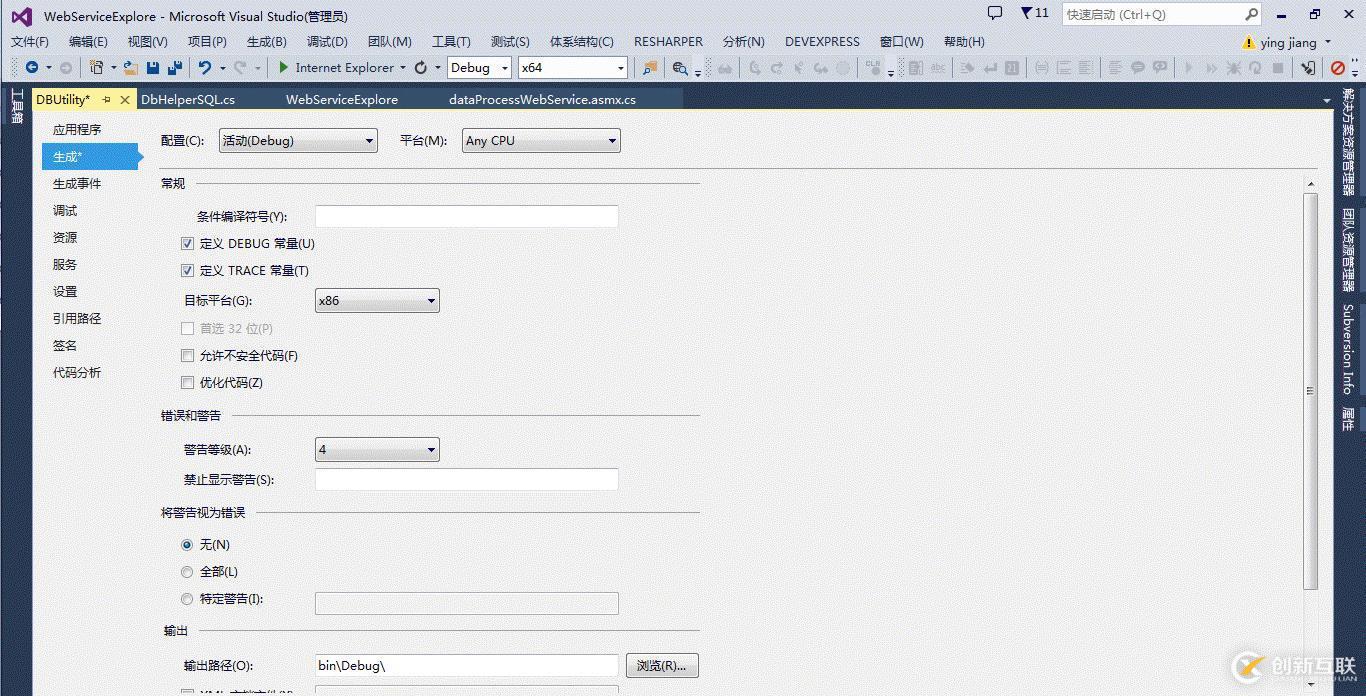Open the 平台(M) Any CPU dropdown

pyautogui.click(x=541, y=141)
